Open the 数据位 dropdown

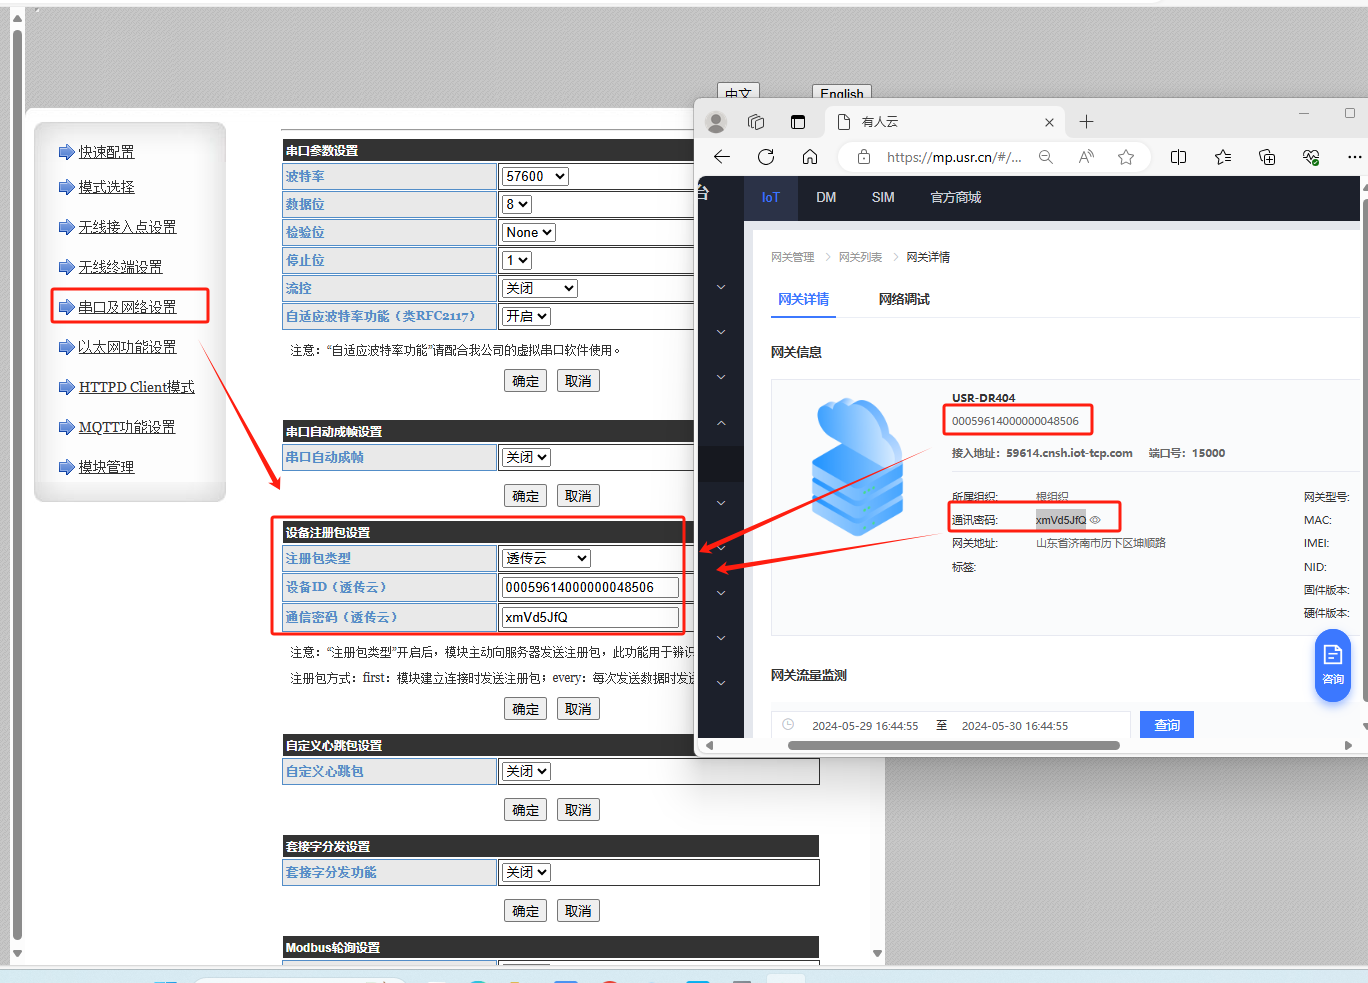tap(517, 204)
